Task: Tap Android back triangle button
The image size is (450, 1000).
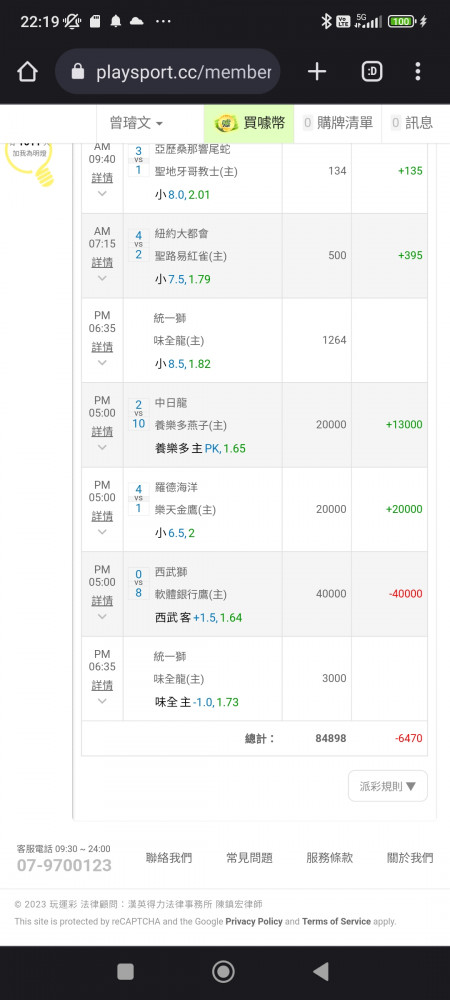Action: pos(321,971)
